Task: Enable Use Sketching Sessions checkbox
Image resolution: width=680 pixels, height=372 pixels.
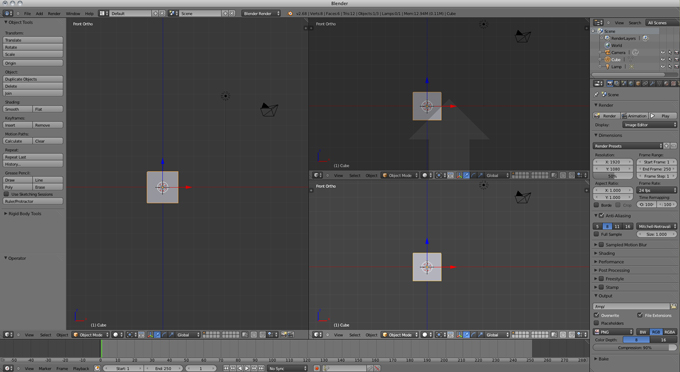Action: [7, 194]
